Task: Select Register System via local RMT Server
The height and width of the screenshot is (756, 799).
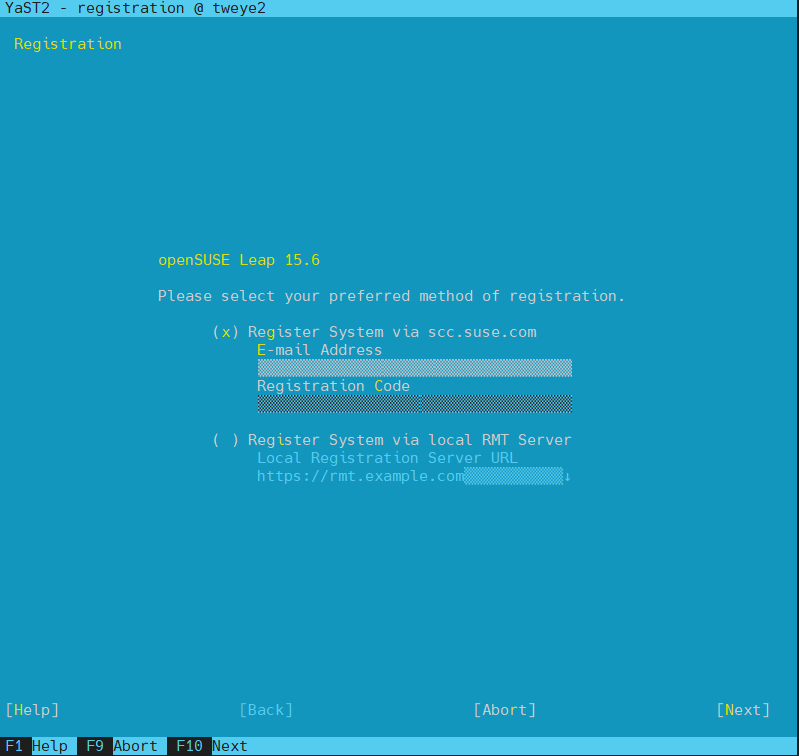Action: click(392, 440)
